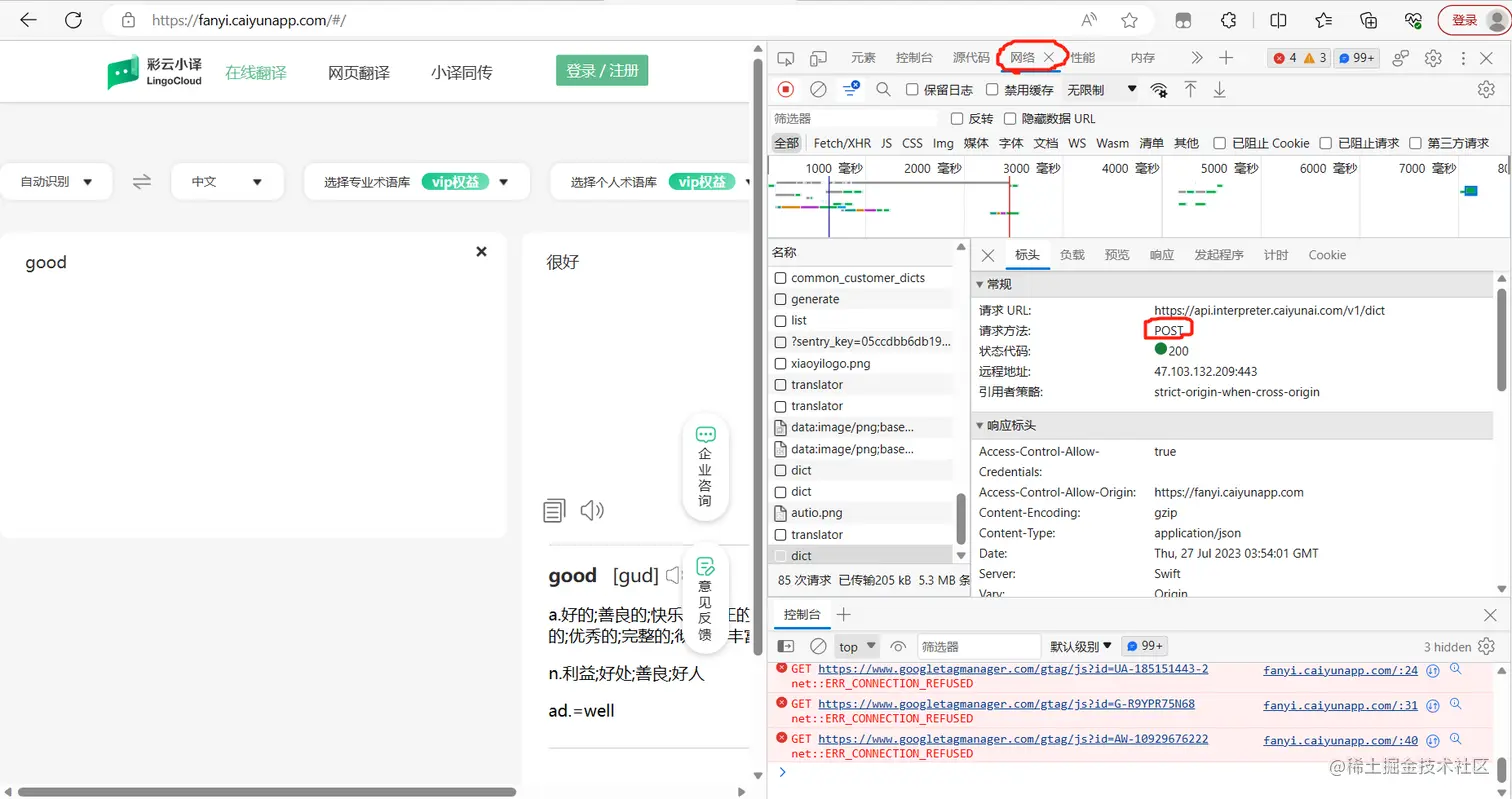Check 已阻止 Cookie checkbox
Image resolution: width=1512 pixels, height=799 pixels.
pos(1219,143)
